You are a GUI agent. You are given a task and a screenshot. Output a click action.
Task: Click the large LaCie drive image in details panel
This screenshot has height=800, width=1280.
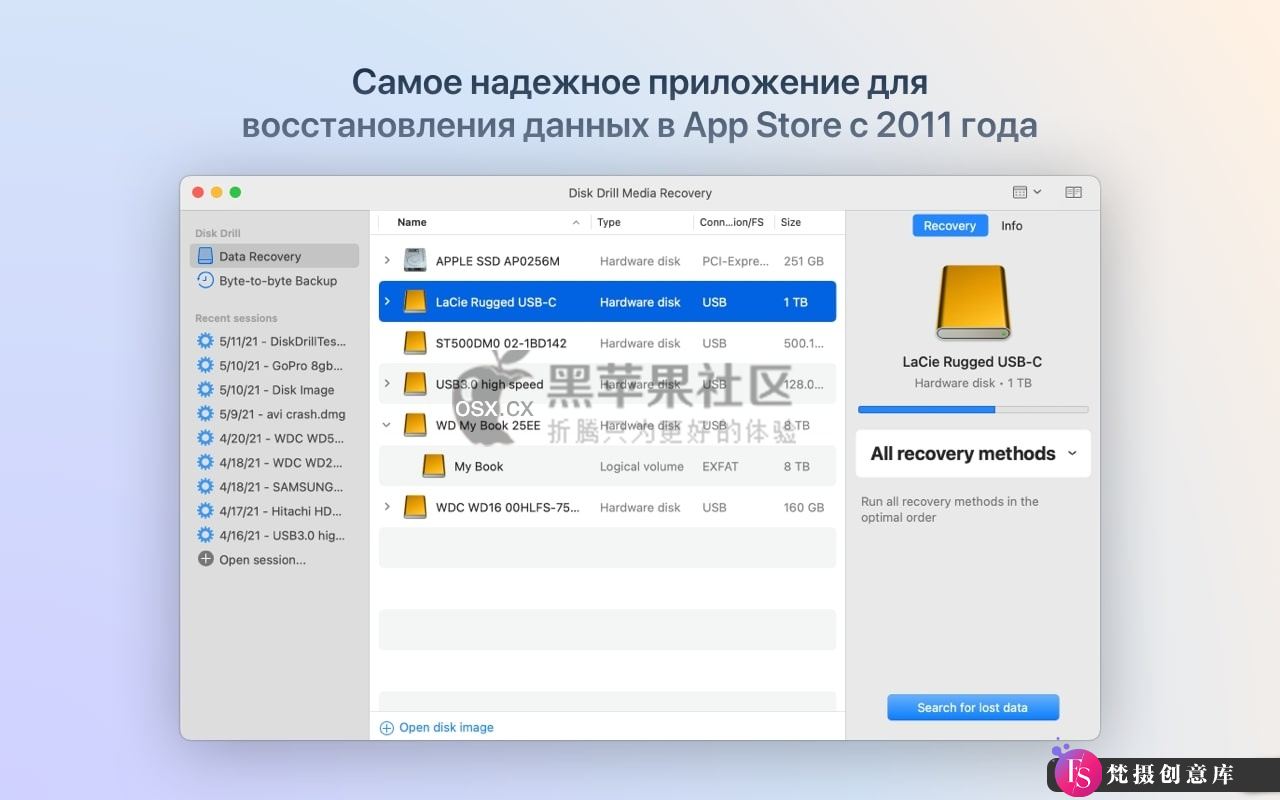972,303
